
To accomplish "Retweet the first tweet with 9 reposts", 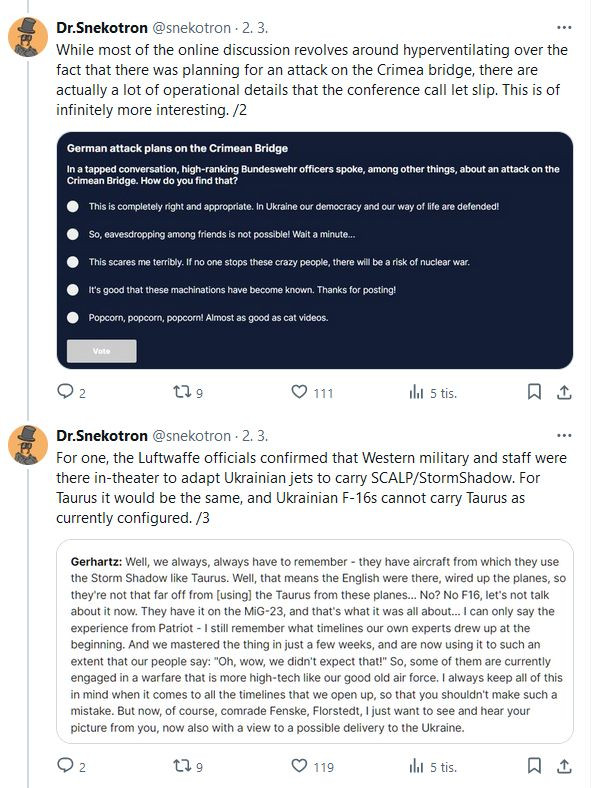I will tap(181, 391).
